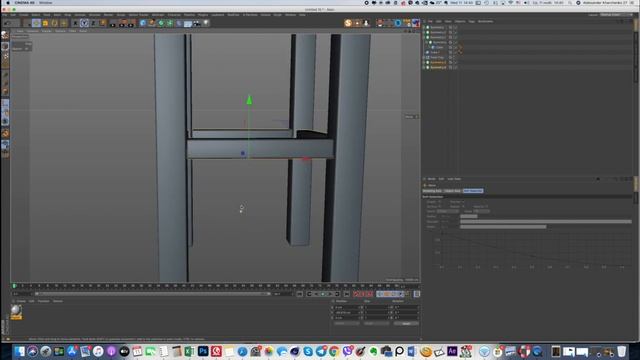Viewport: 640px width, 360px height.
Task: Switch to Texture mode icon
Action: tap(5, 56)
